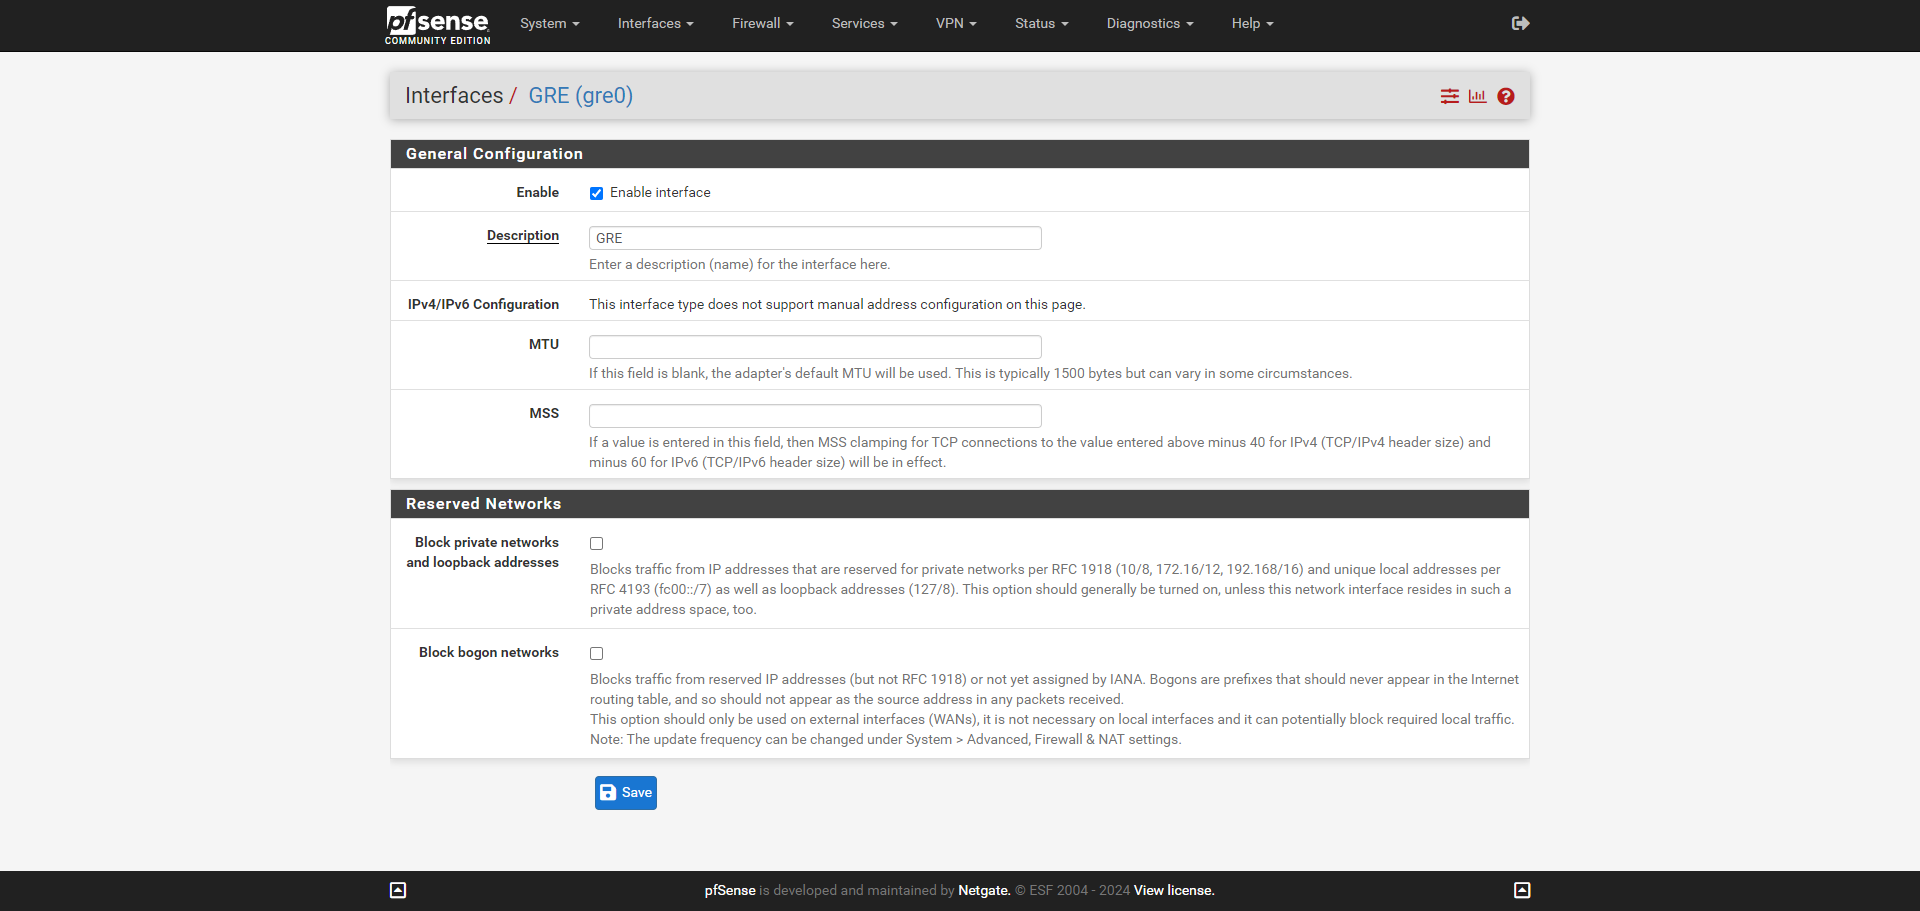
Task: Click the Description field containing GRE
Action: 815,238
